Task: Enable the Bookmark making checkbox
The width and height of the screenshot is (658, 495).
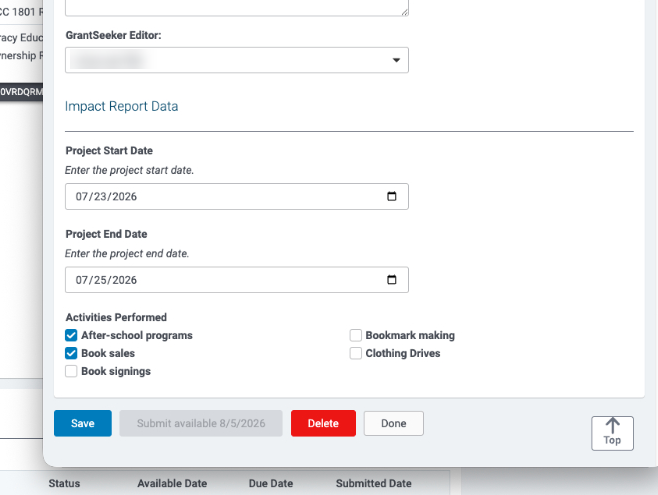Action: (x=355, y=335)
